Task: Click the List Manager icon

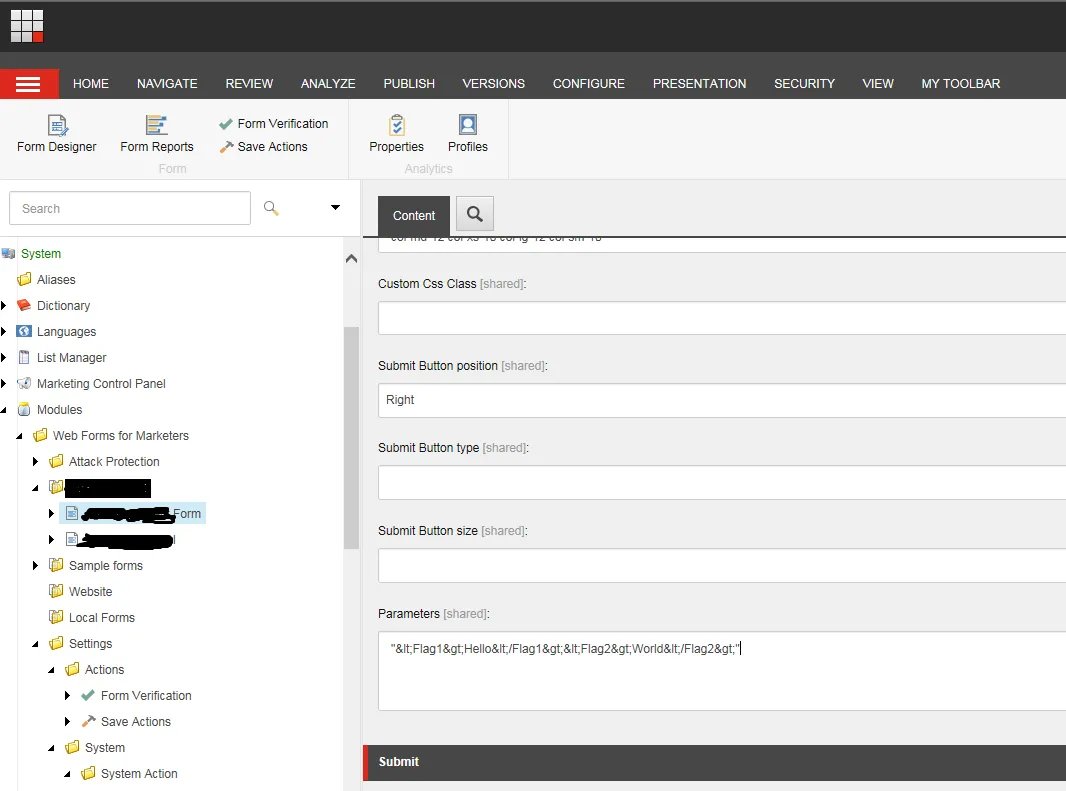Action: [24, 357]
